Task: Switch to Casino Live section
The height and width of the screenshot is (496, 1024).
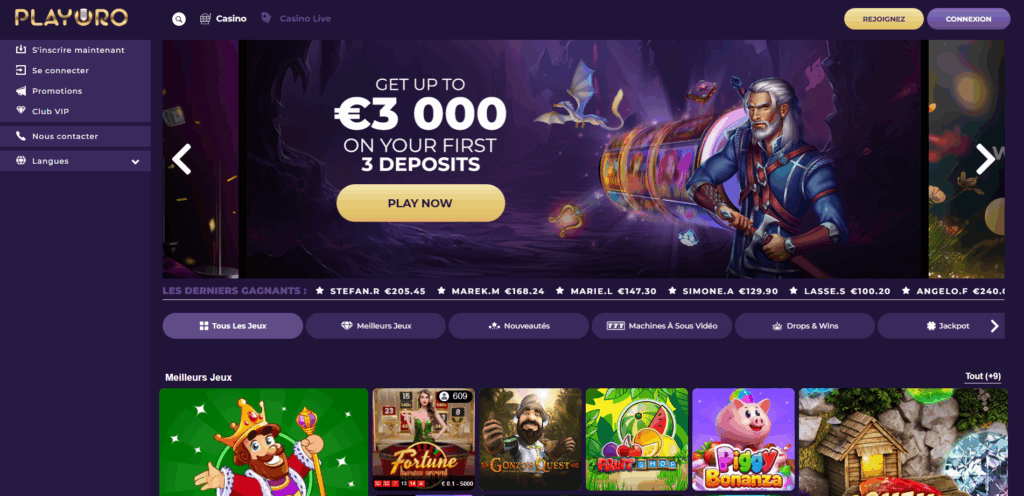Action: pyautogui.click(x=296, y=19)
